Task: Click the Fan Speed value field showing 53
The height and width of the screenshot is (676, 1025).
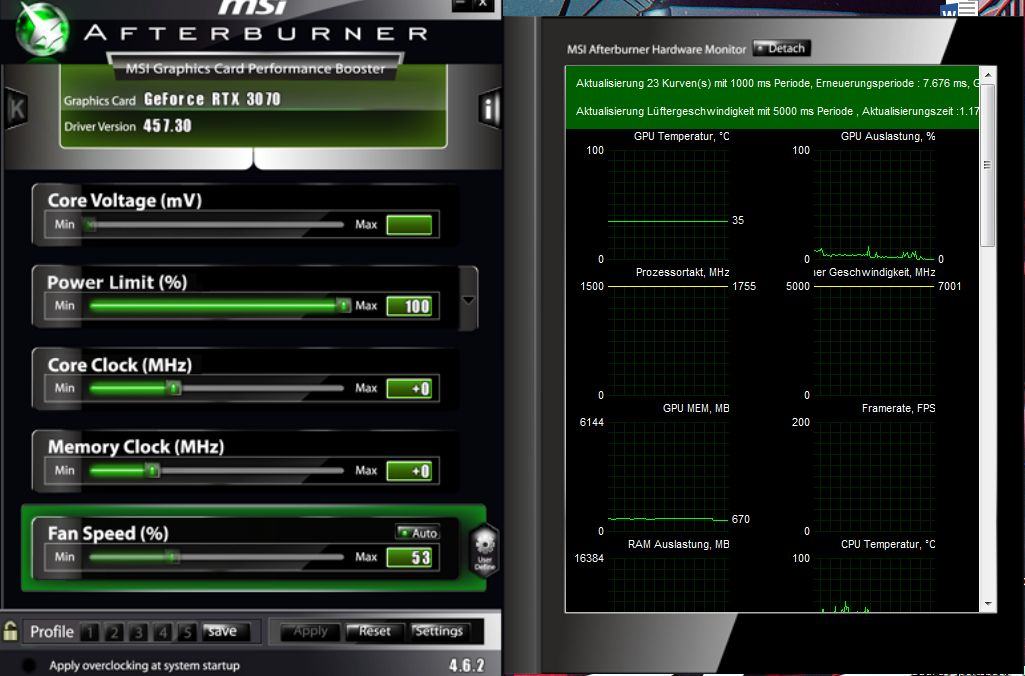Action: click(x=409, y=557)
